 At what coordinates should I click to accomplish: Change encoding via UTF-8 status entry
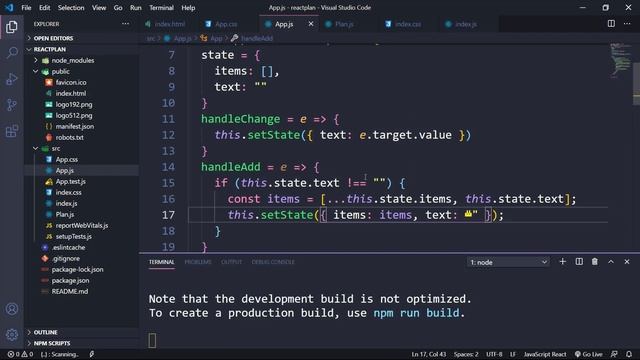point(494,354)
